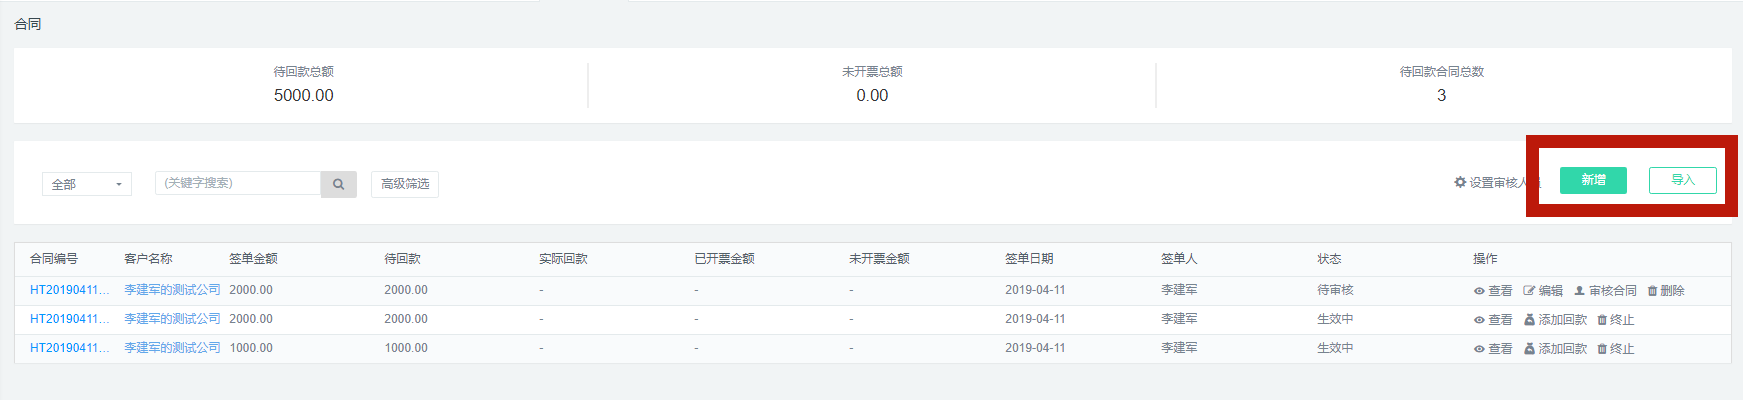Click the magnifier search button
The image size is (1743, 400).
coord(338,184)
